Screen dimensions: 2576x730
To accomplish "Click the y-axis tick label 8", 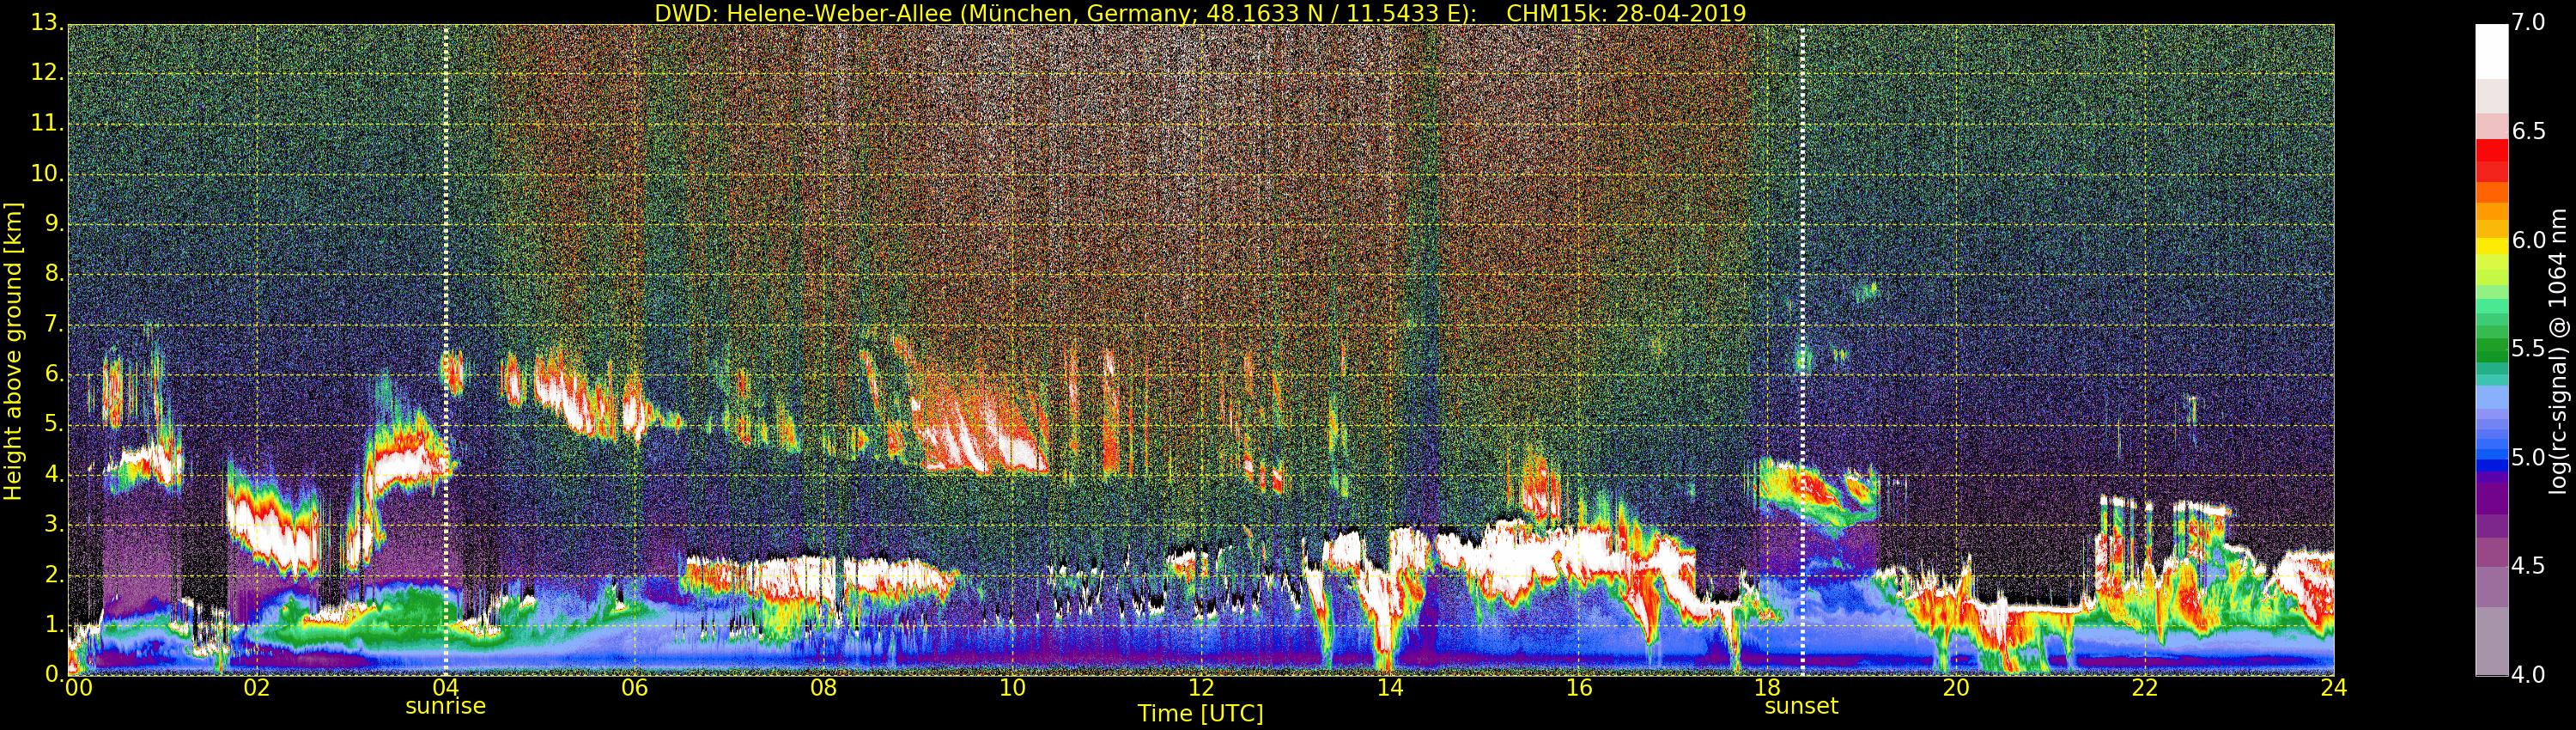I will pyautogui.click(x=55, y=274).
